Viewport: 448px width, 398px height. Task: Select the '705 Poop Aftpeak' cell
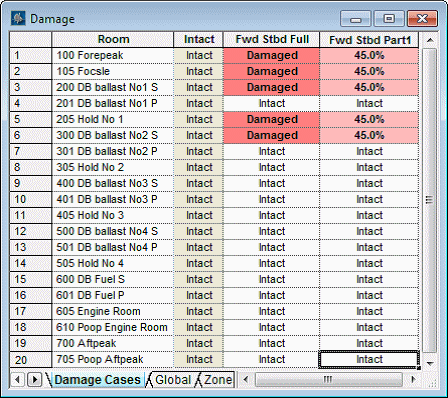coord(113,360)
